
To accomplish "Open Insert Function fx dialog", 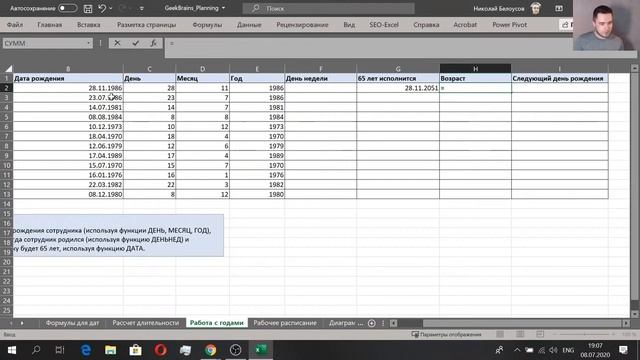I will point(153,43).
